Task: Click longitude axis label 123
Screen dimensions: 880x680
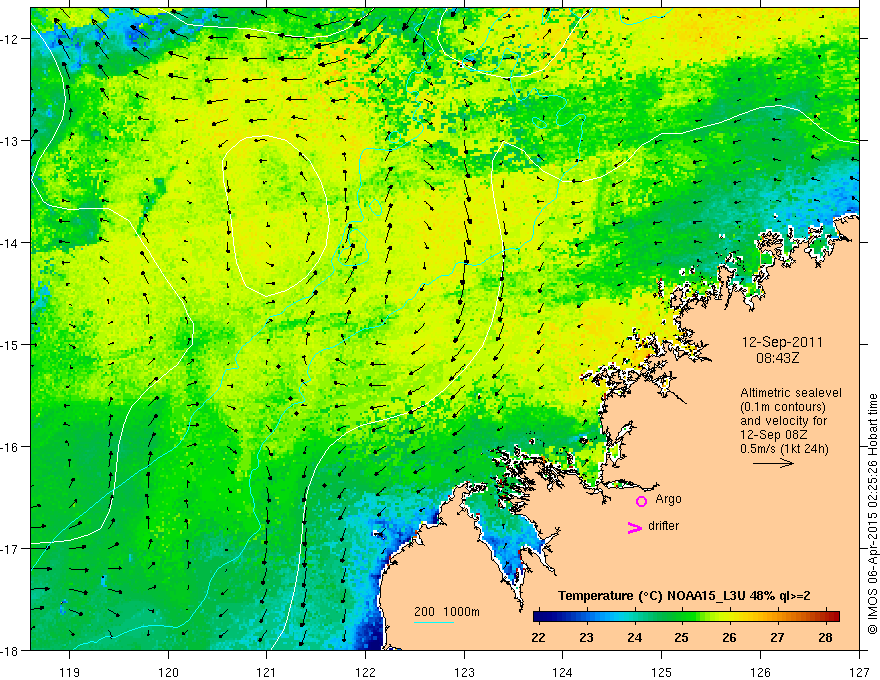Action: pyautogui.click(x=464, y=672)
